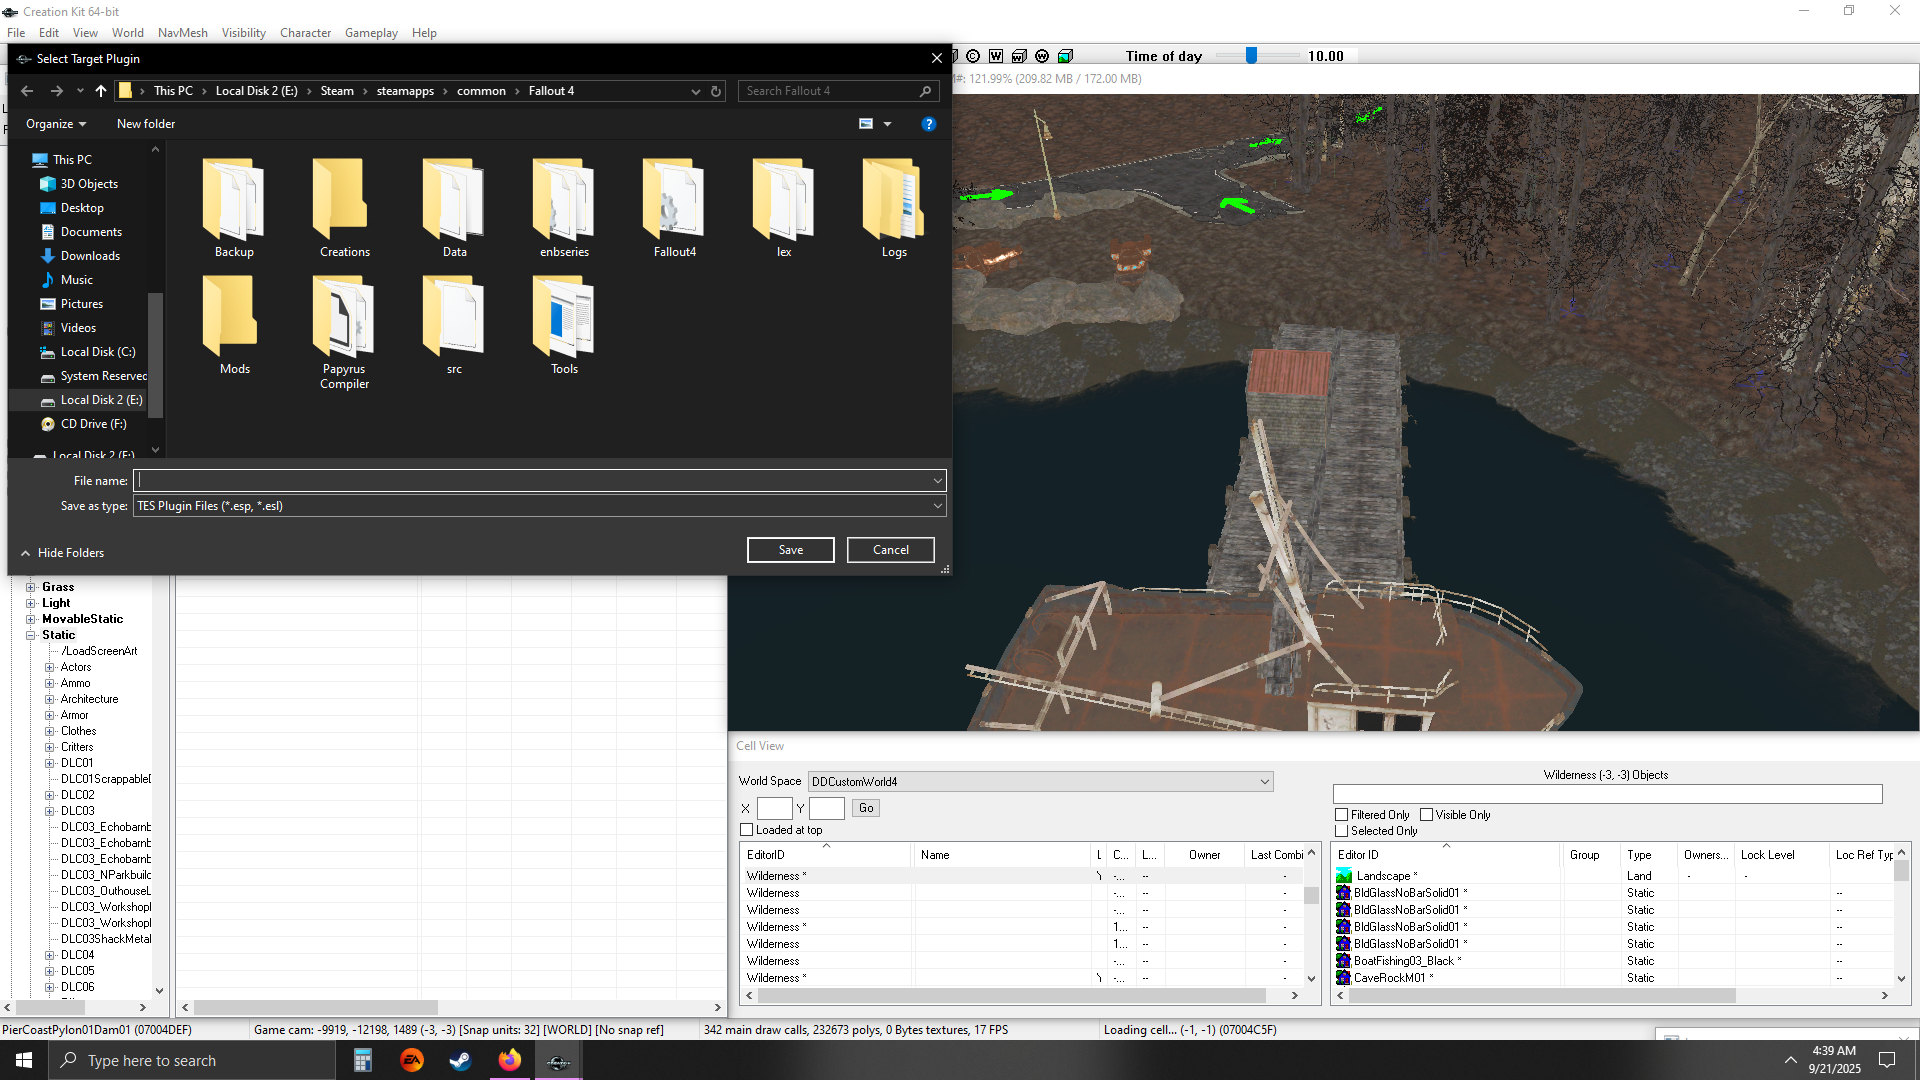The width and height of the screenshot is (1920, 1080).
Task: Adjust the Time of day slider
Action: pyautogui.click(x=1251, y=56)
